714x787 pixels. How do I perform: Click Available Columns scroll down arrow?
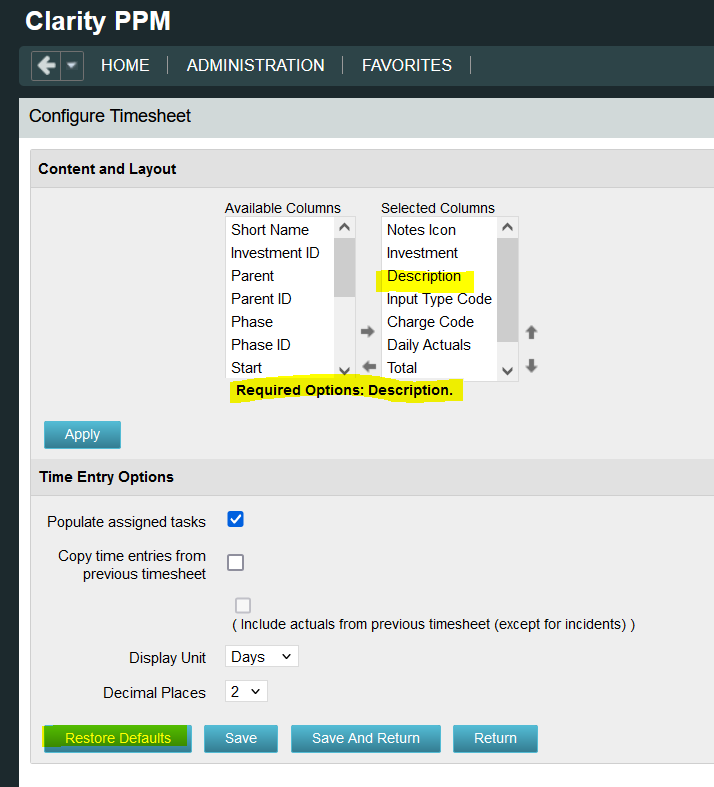click(x=344, y=370)
